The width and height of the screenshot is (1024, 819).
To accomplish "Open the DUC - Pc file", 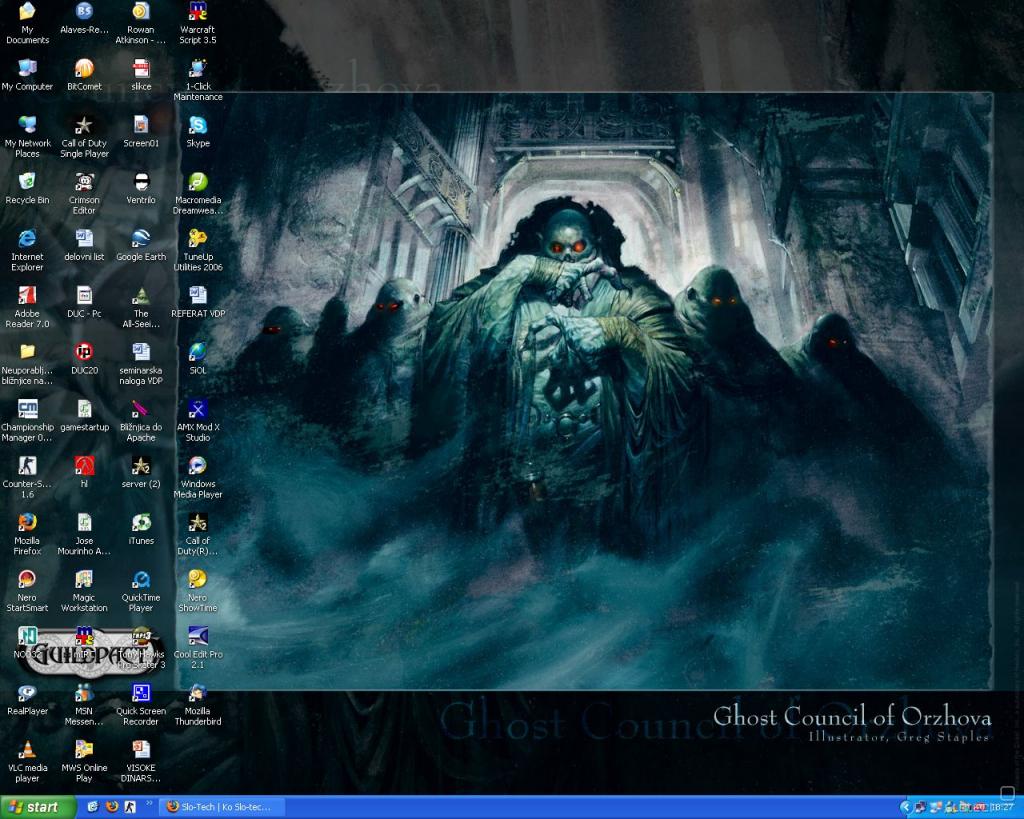I will 84,302.
